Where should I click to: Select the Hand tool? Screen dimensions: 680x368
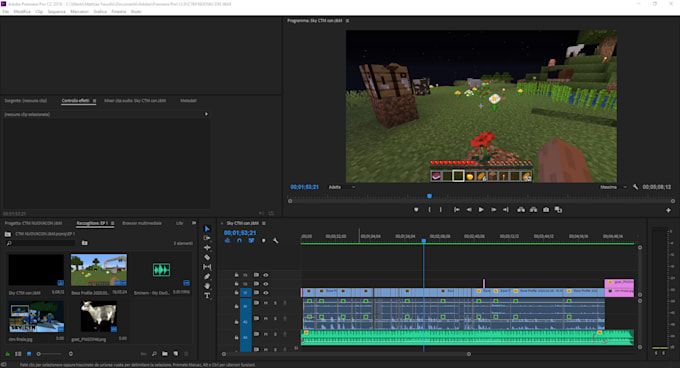tap(207, 286)
